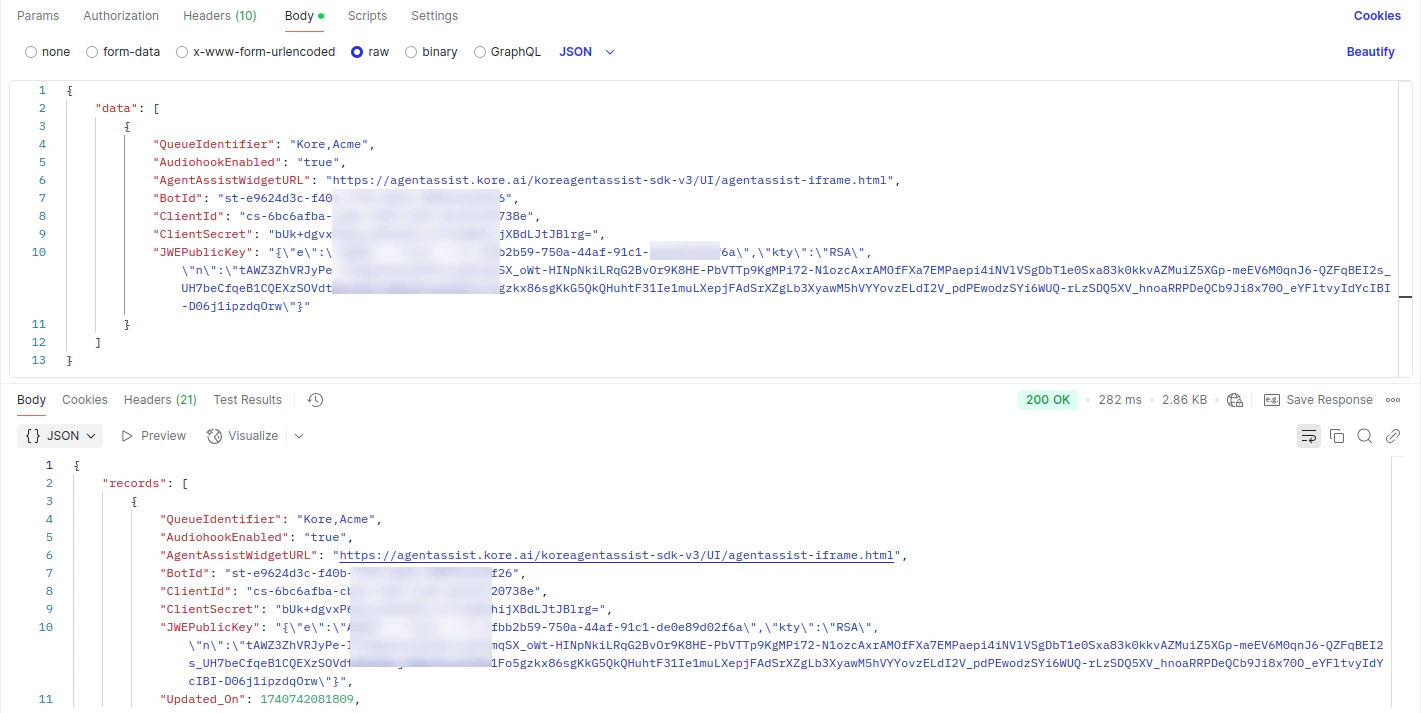Select the binary body option
1421x713 pixels.
click(x=410, y=51)
